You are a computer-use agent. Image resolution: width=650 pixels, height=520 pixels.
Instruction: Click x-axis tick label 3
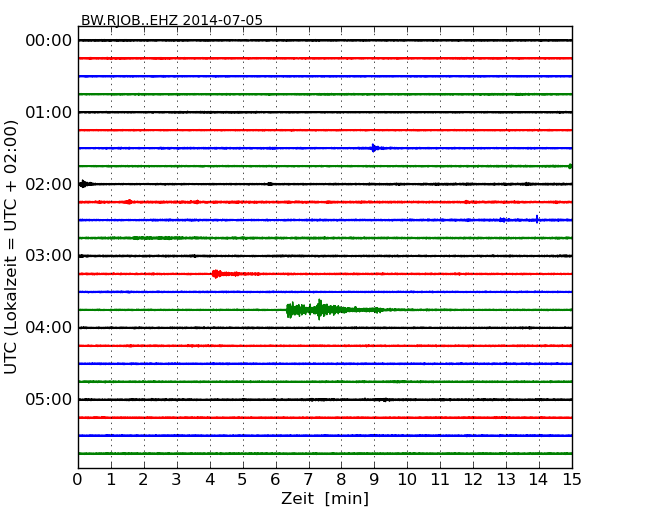177,480
